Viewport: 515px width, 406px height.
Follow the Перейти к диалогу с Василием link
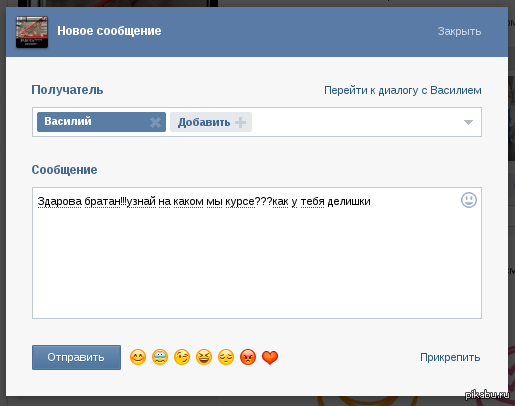tap(403, 90)
